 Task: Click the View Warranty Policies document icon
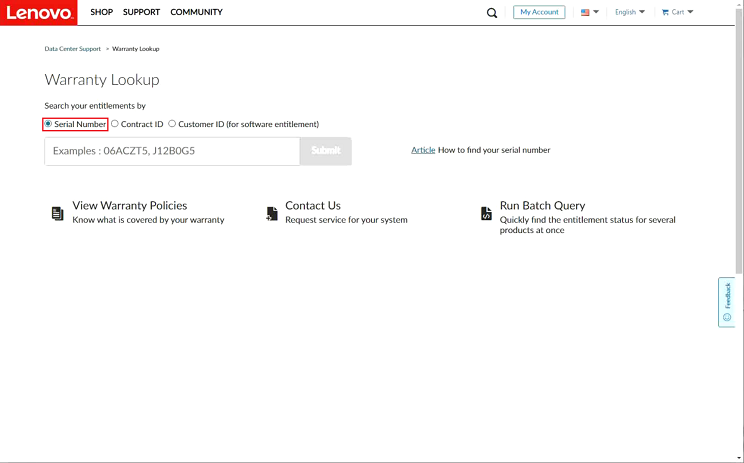57,213
